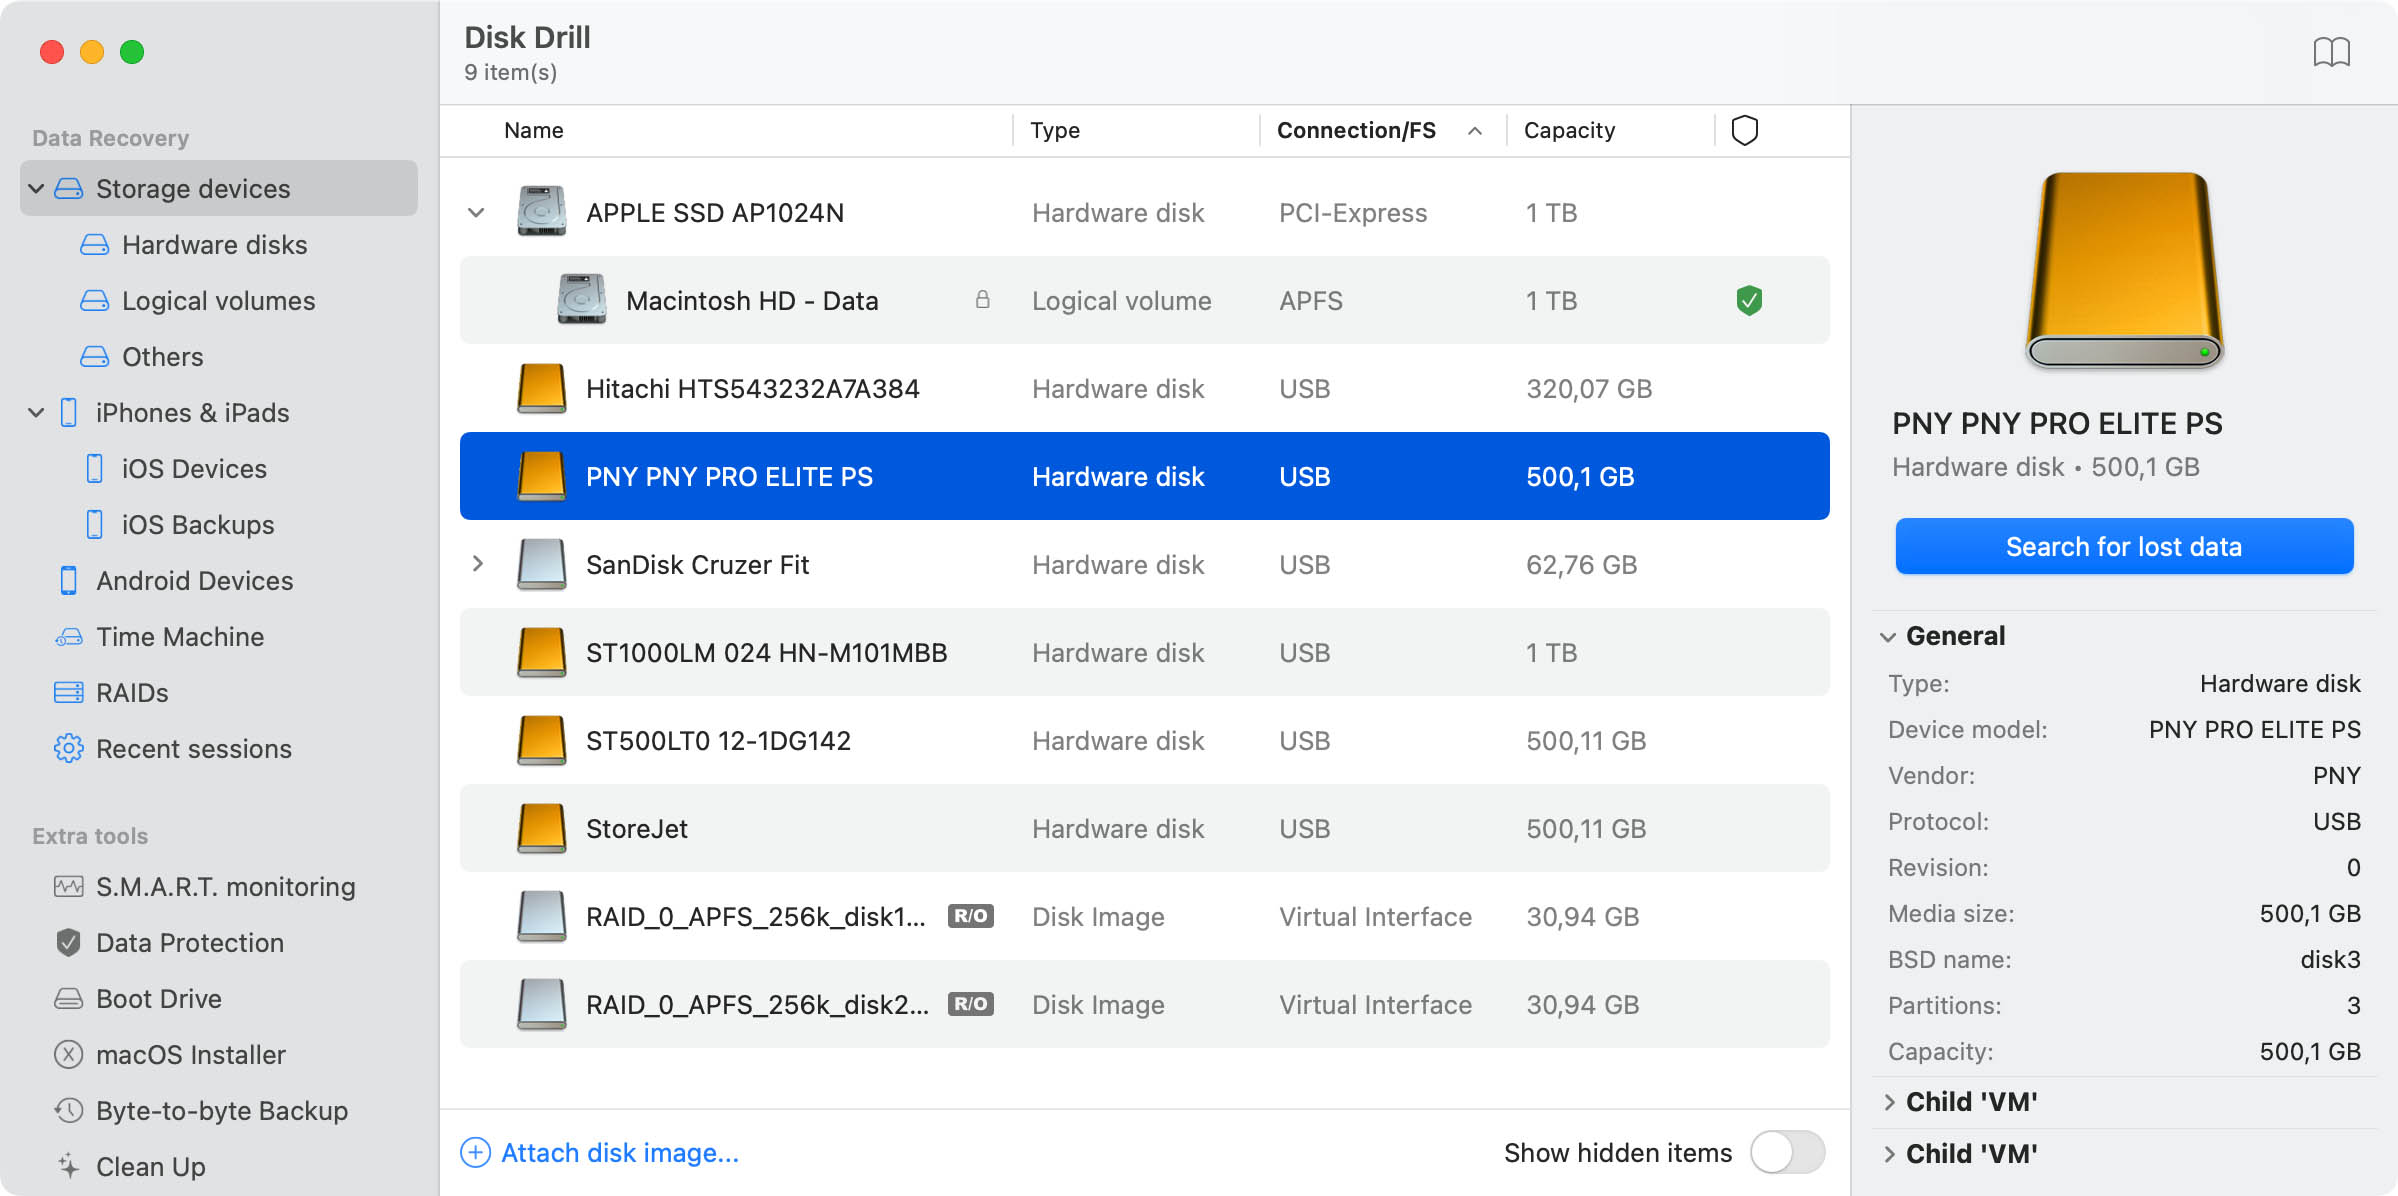The width and height of the screenshot is (2398, 1196).
Task: Open macOS Installer tool
Action: click(190, 1054)
